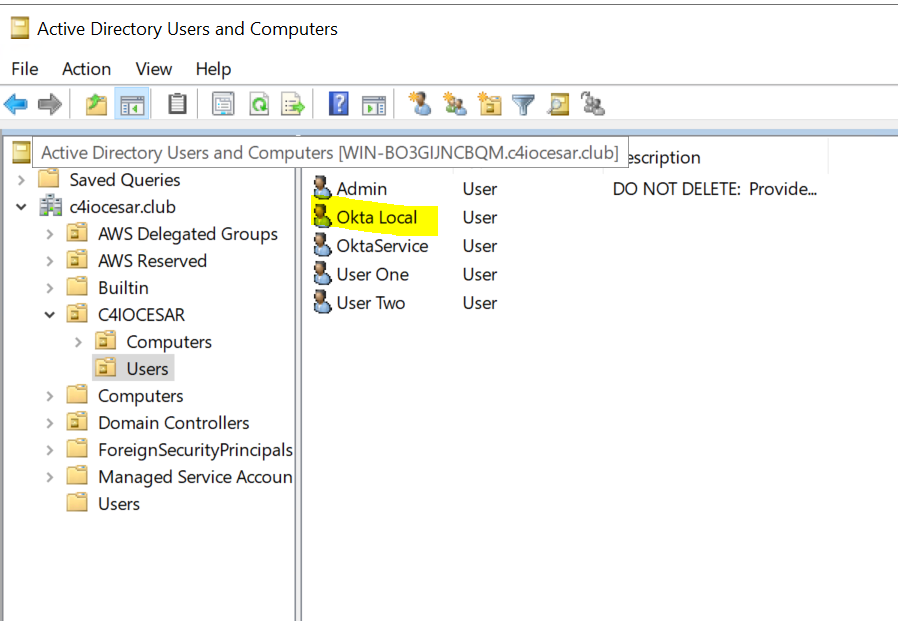
Task: Open filter options via funnel icon
Action: pos(523,105)
